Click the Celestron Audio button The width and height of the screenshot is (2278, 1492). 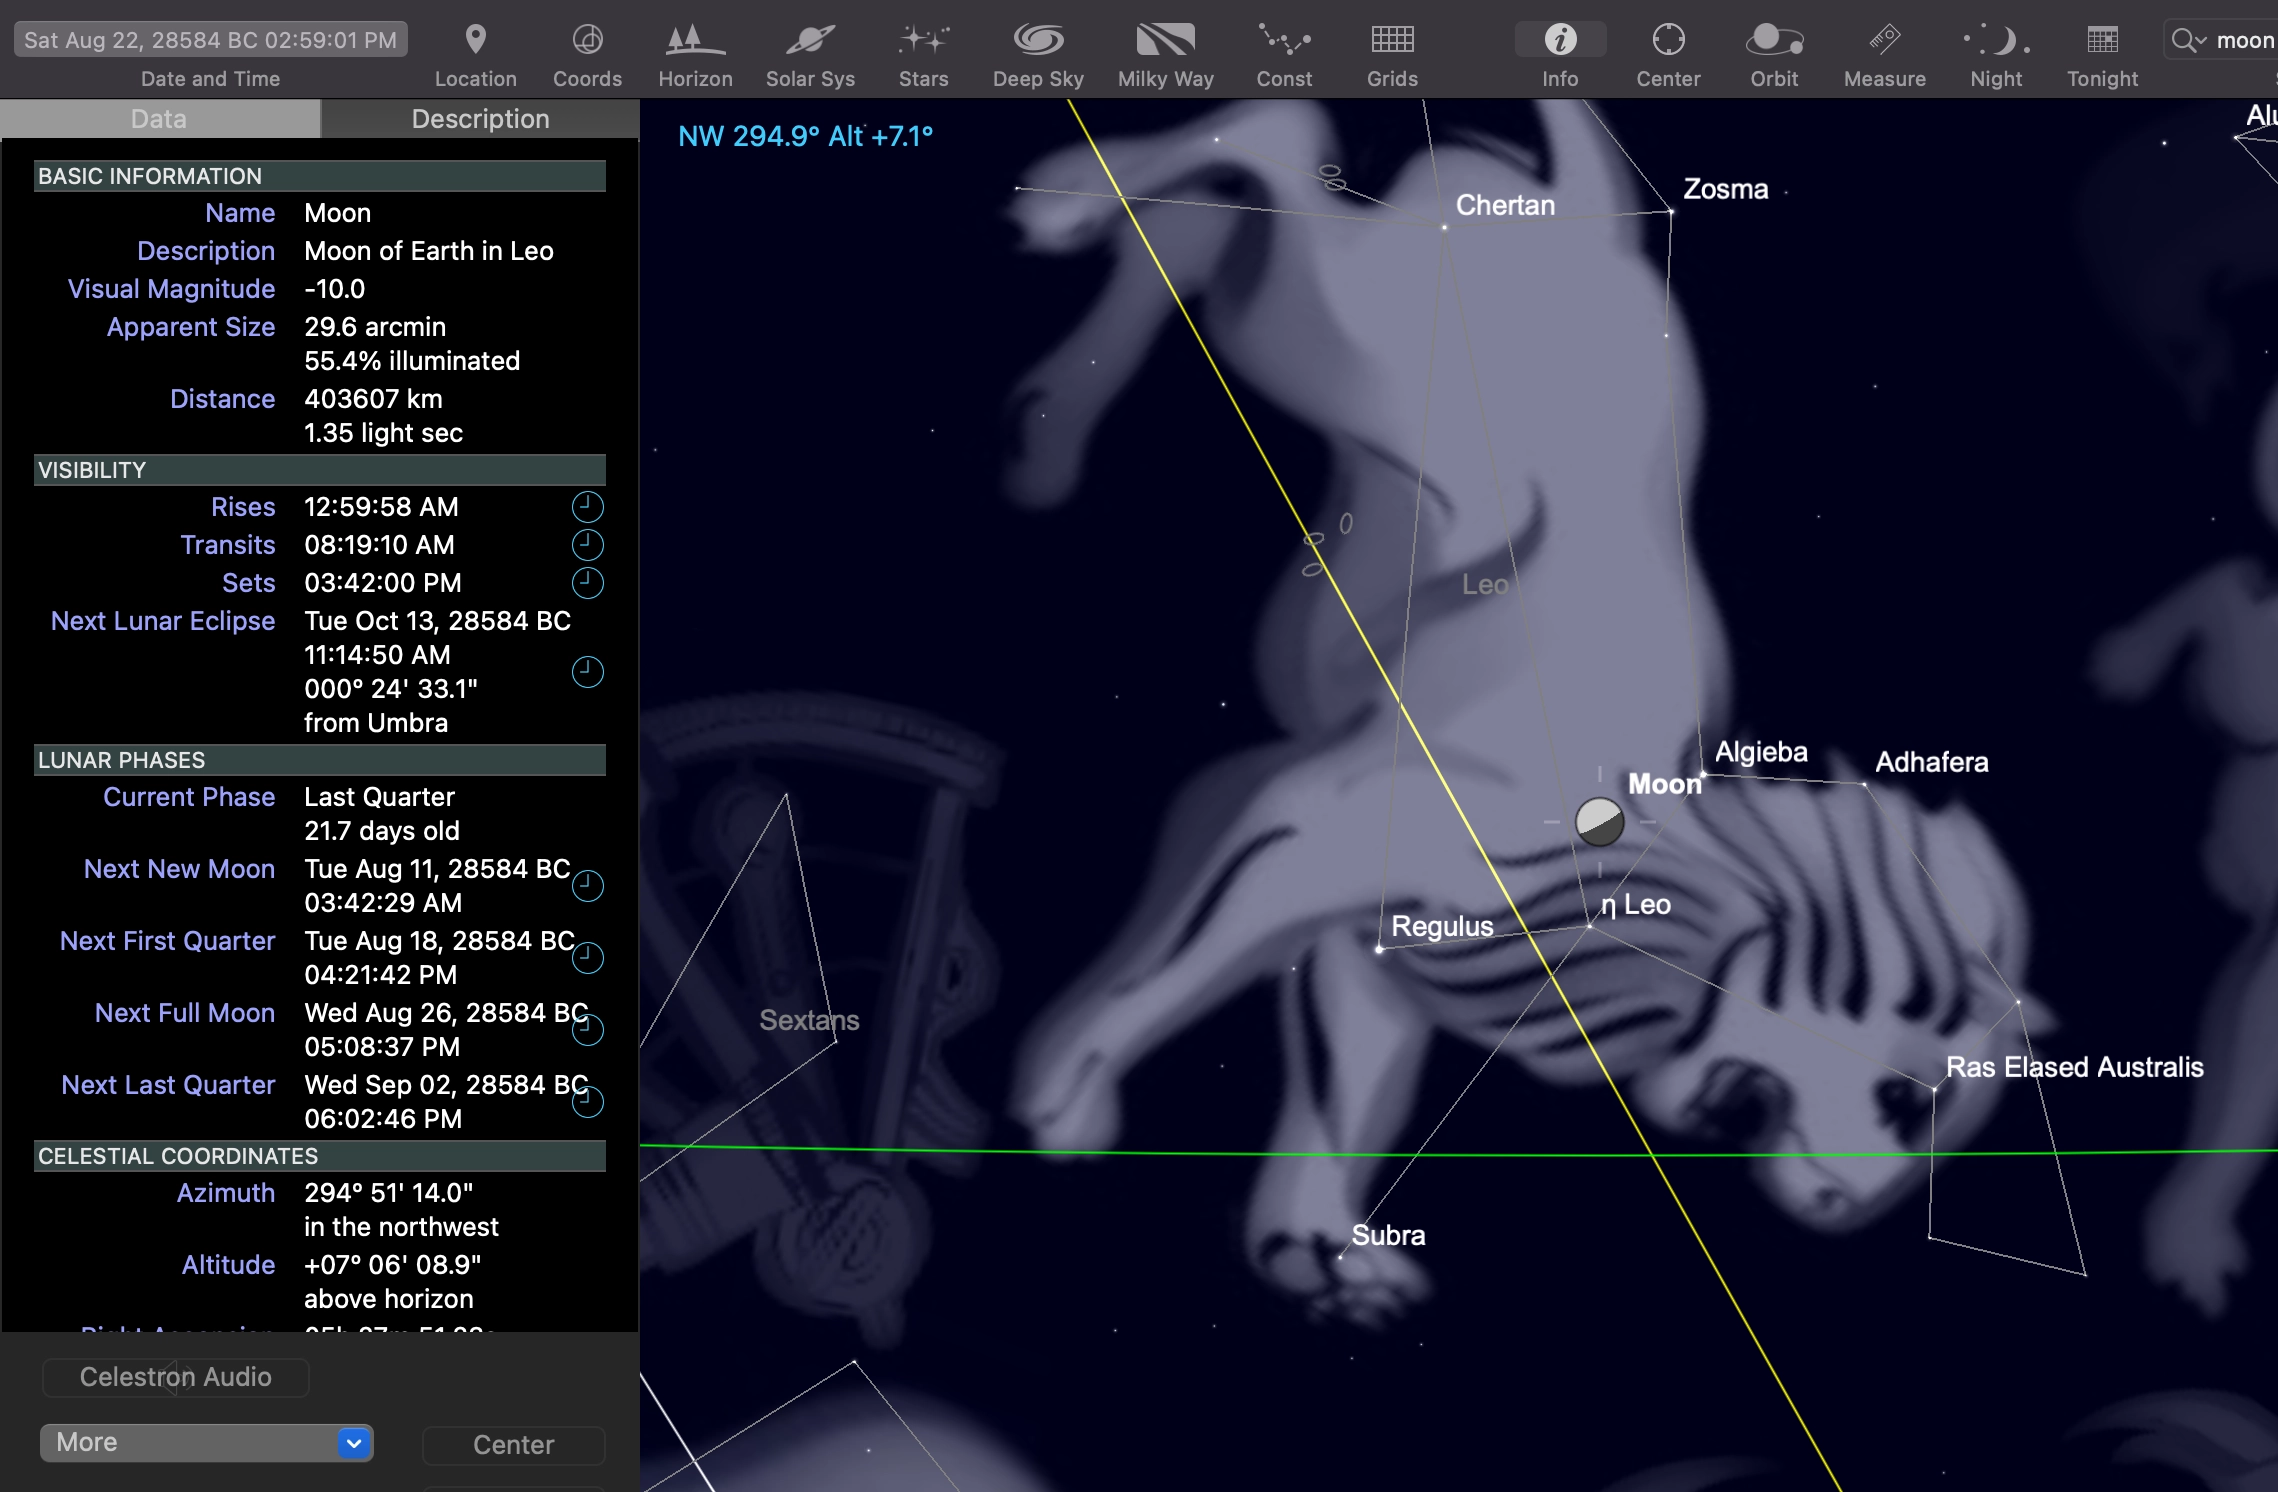point(176,1377)
